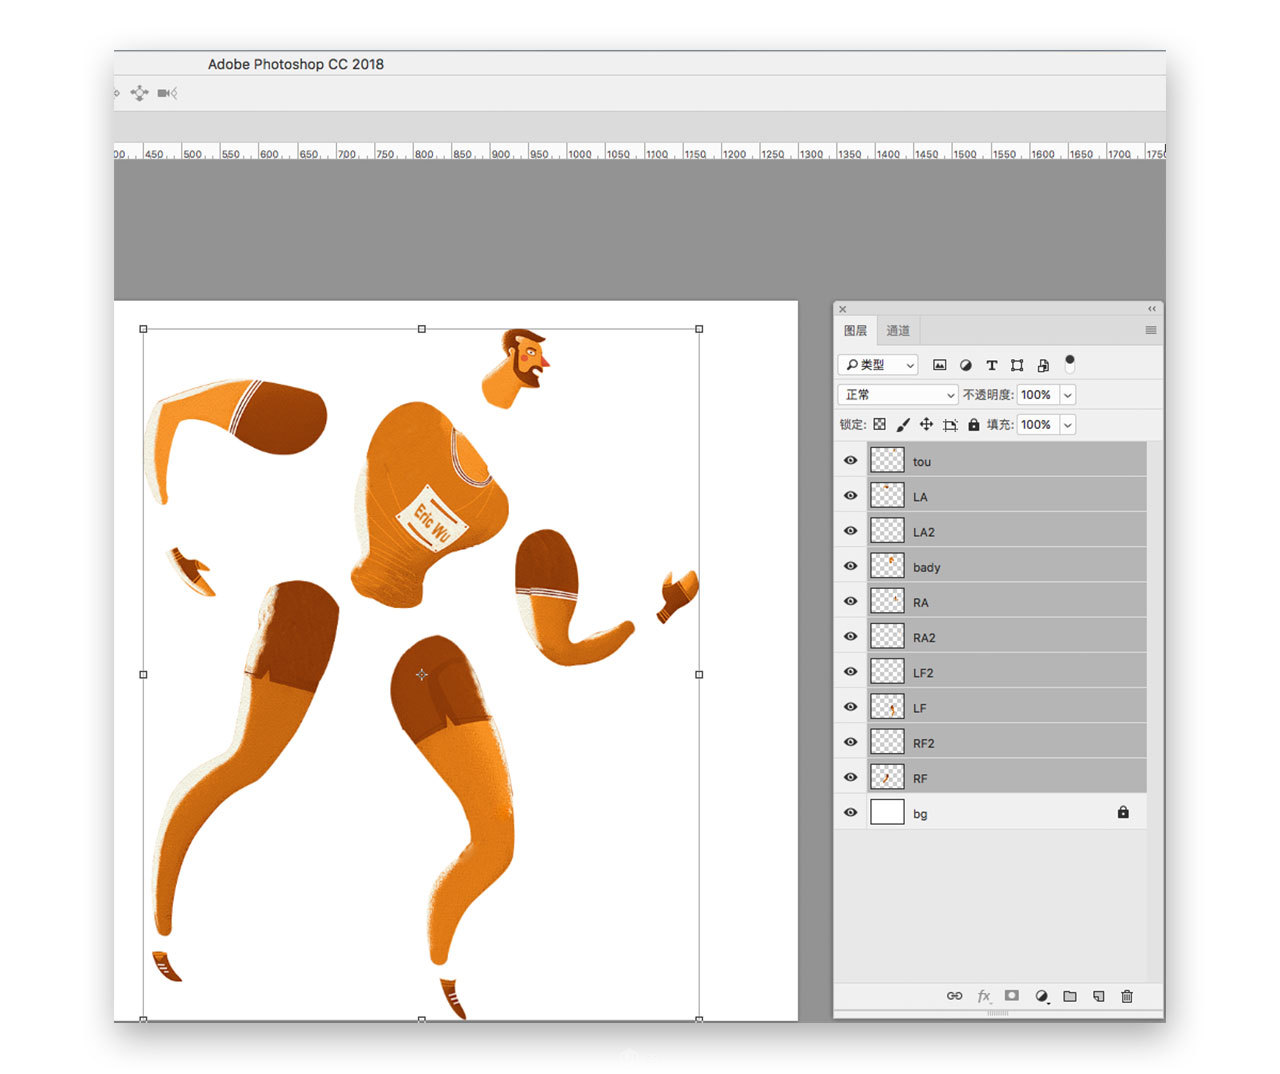Screen dimensions: 1280x1074
Task: Select the tou layer thumbnail
Action: 887,460
